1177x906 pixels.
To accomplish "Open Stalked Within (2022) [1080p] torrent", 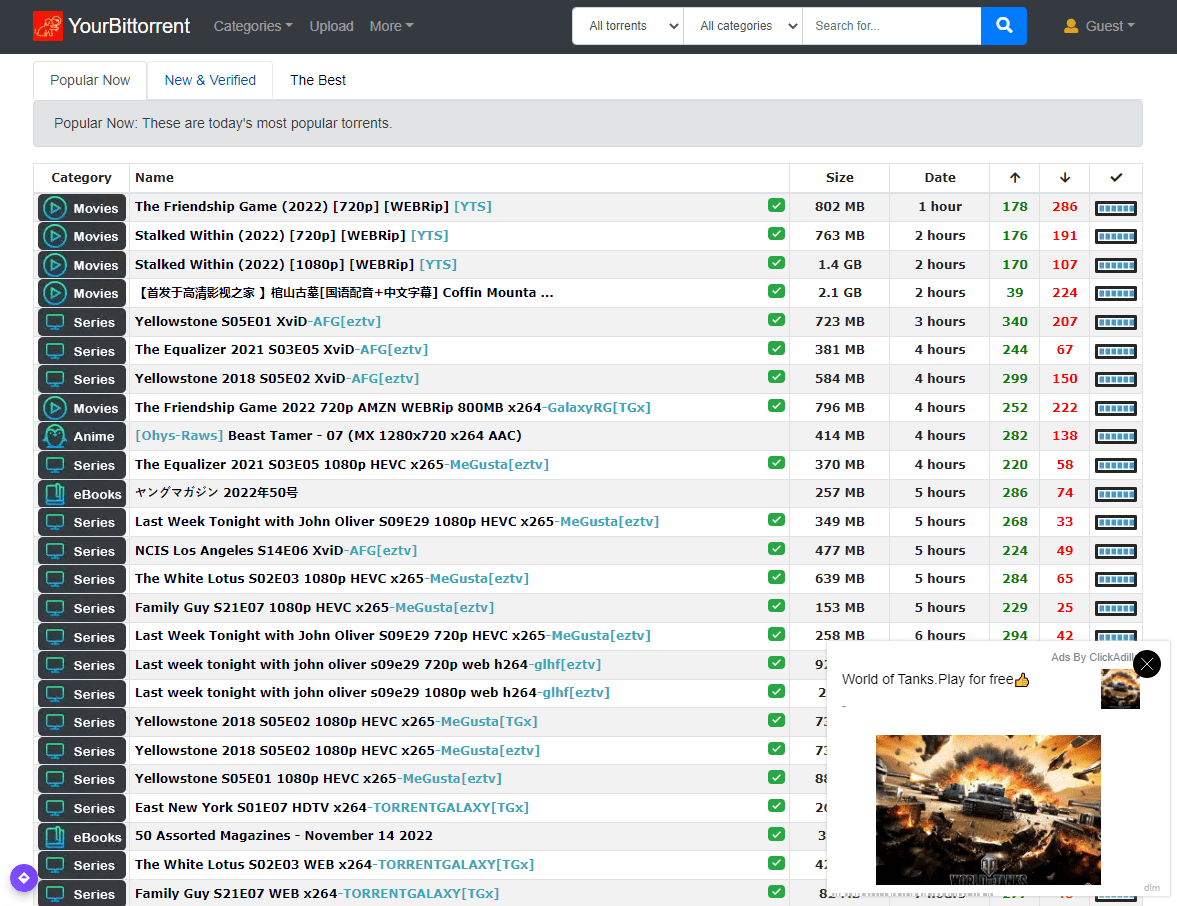I will click(x=296, y=264).
